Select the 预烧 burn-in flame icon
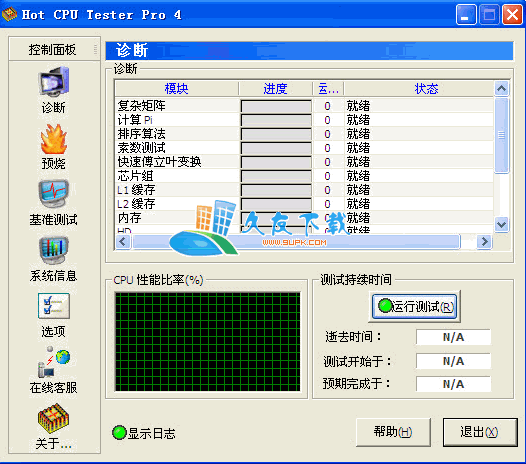 pyautogui.click(x=54, y=139)
